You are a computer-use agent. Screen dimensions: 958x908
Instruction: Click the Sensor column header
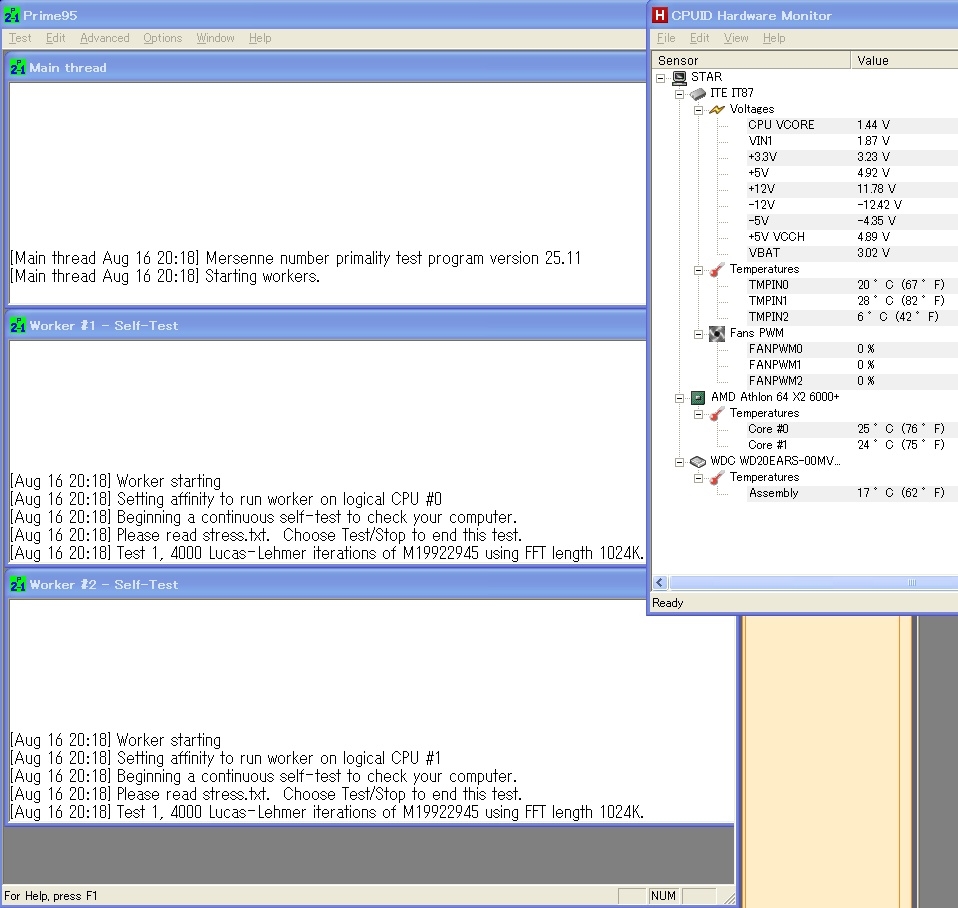pos(750,60)
